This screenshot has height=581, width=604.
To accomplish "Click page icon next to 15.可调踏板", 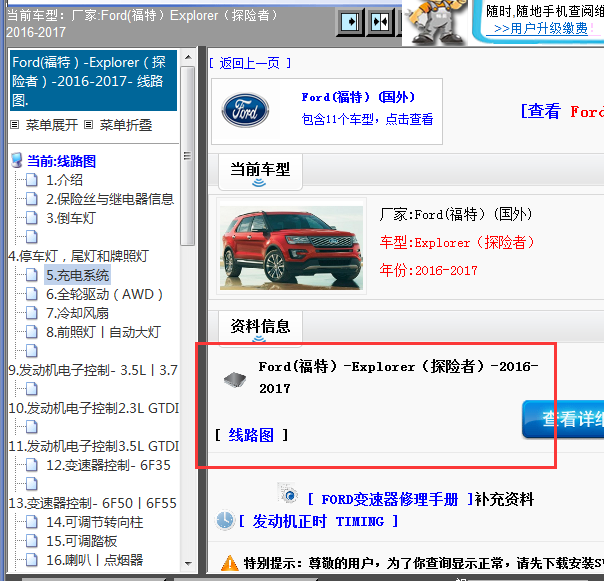I will point(32,541).
